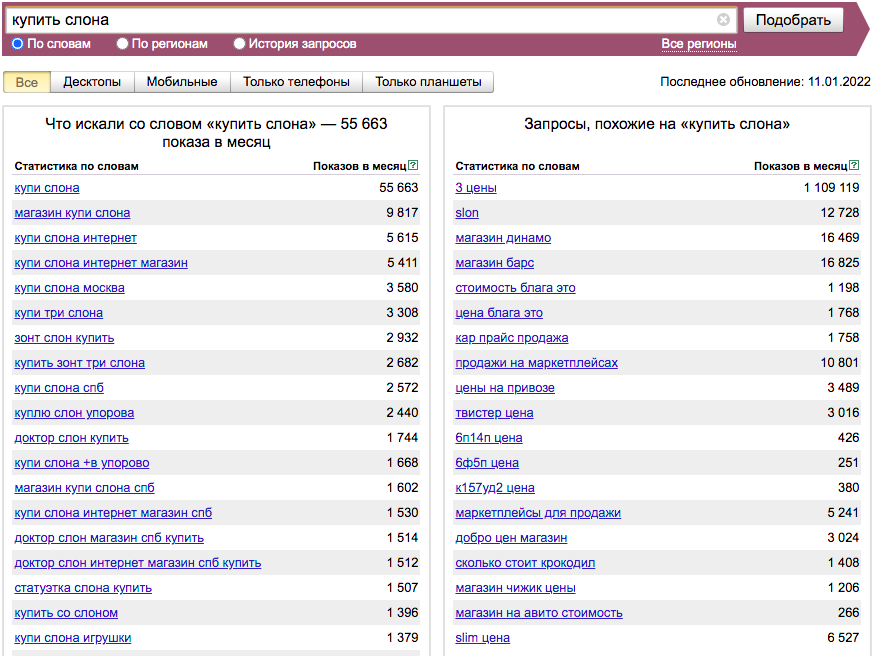Switch to the 'Десктопы' tab
Viewport: 873px width, 656px height.
click(x=92, y=82)
